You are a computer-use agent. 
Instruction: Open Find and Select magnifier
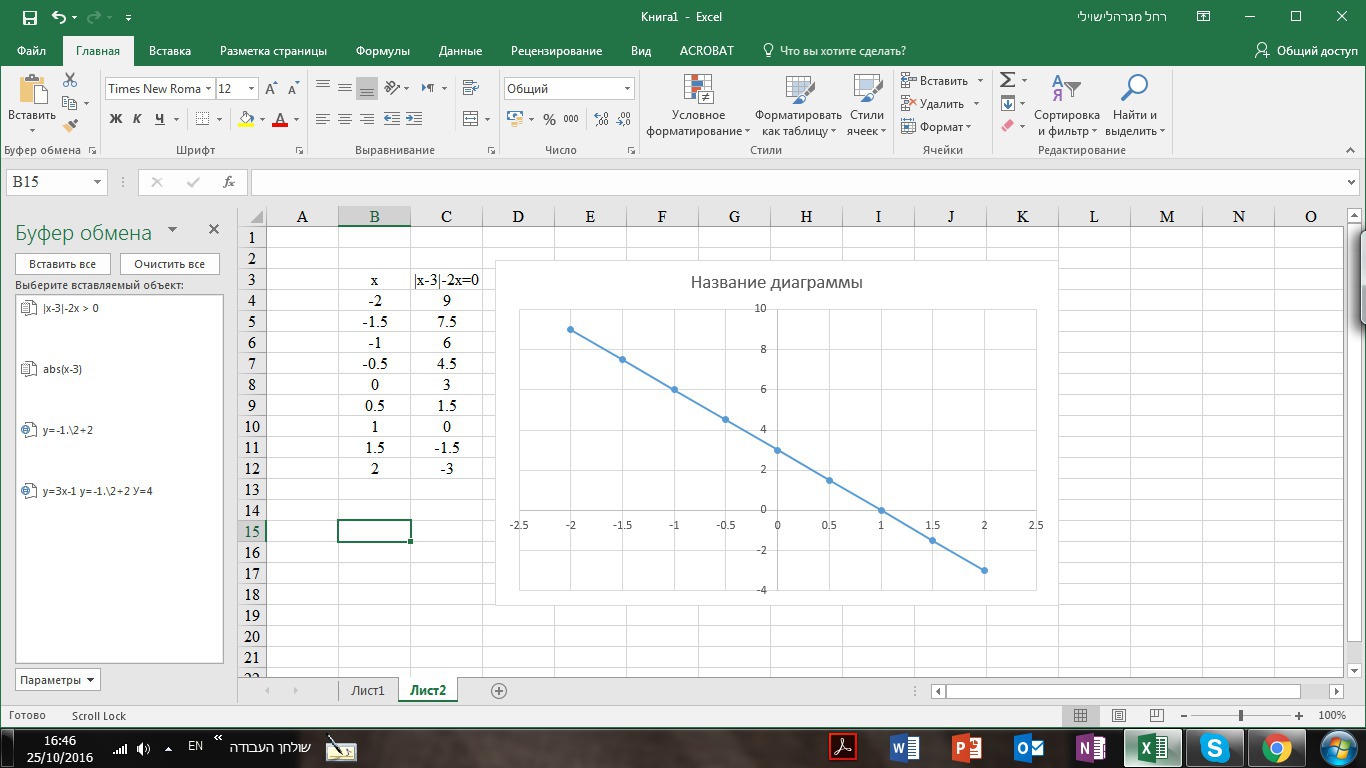tap(1134, 88)
